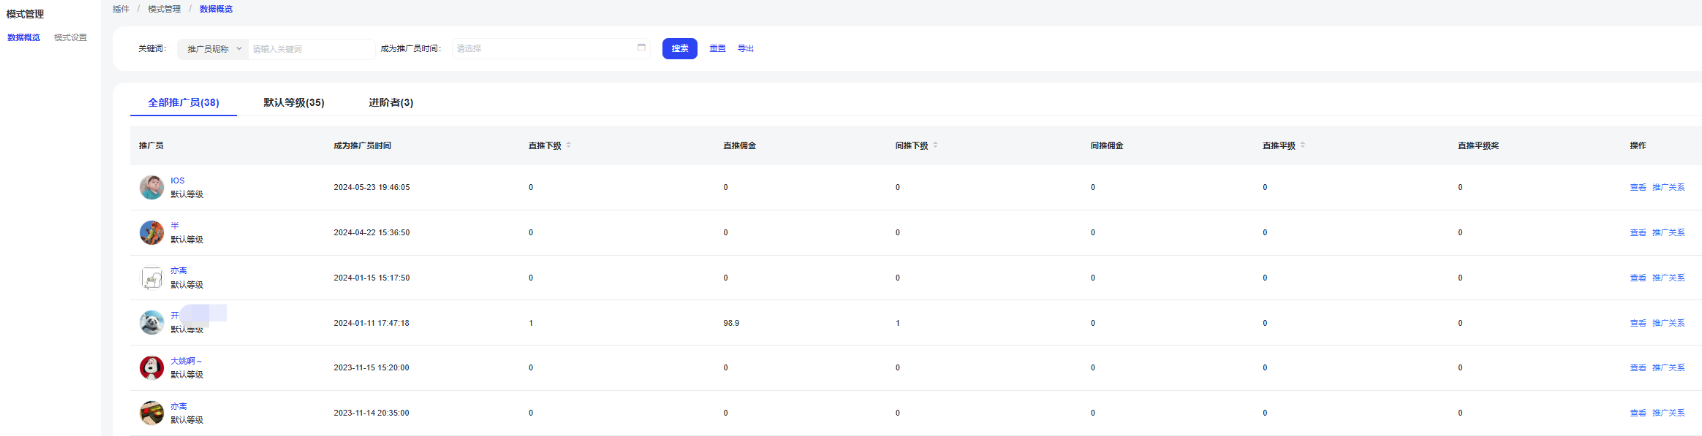Sort by the 间推下级 column arrows

[935, 146]
